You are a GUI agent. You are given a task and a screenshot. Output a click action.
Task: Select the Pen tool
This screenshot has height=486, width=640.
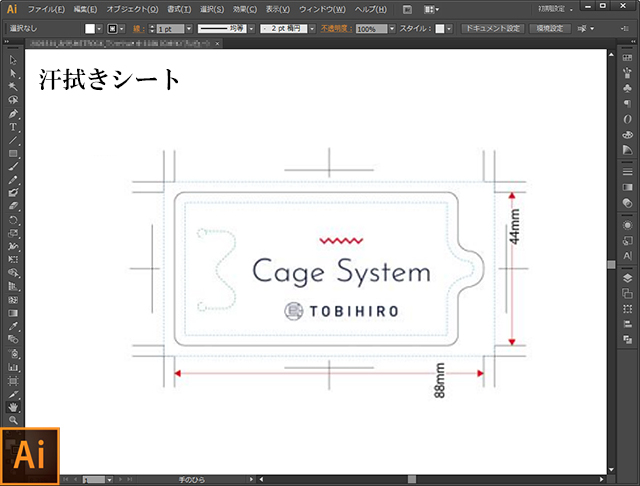14,114
